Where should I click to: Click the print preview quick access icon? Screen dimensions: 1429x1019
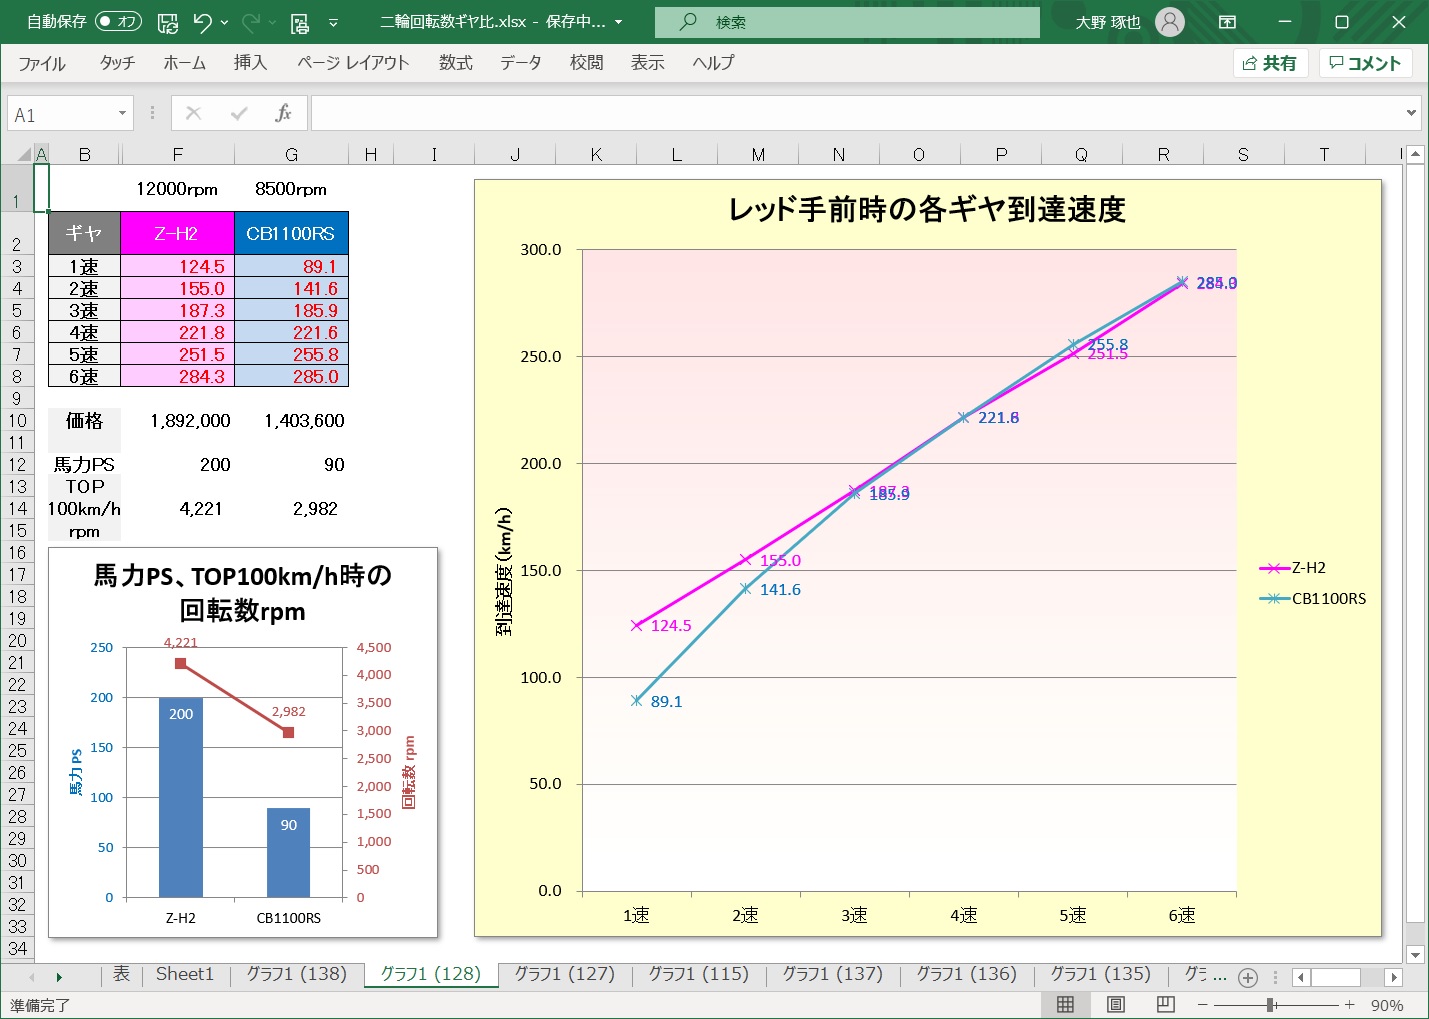299,22
